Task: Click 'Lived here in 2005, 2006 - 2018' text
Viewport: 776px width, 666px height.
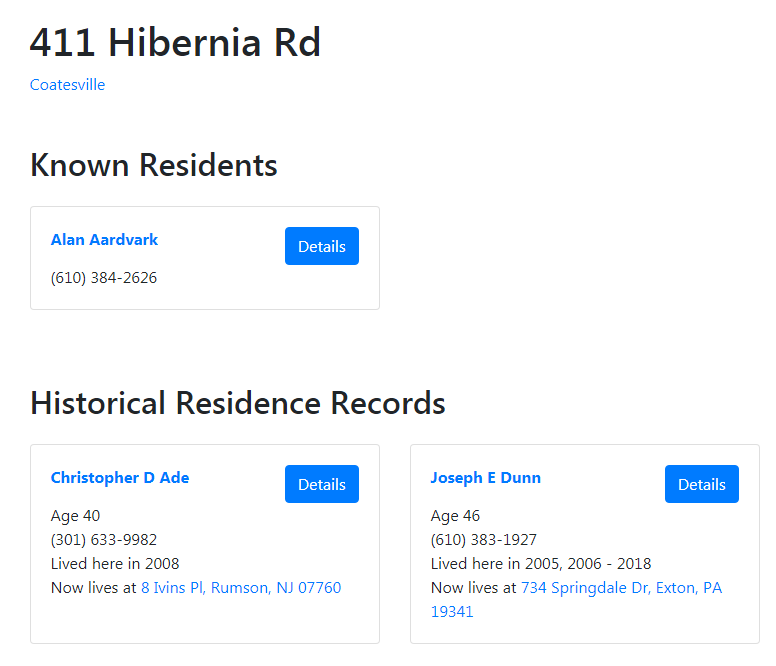Action: (x=541, y=564)
